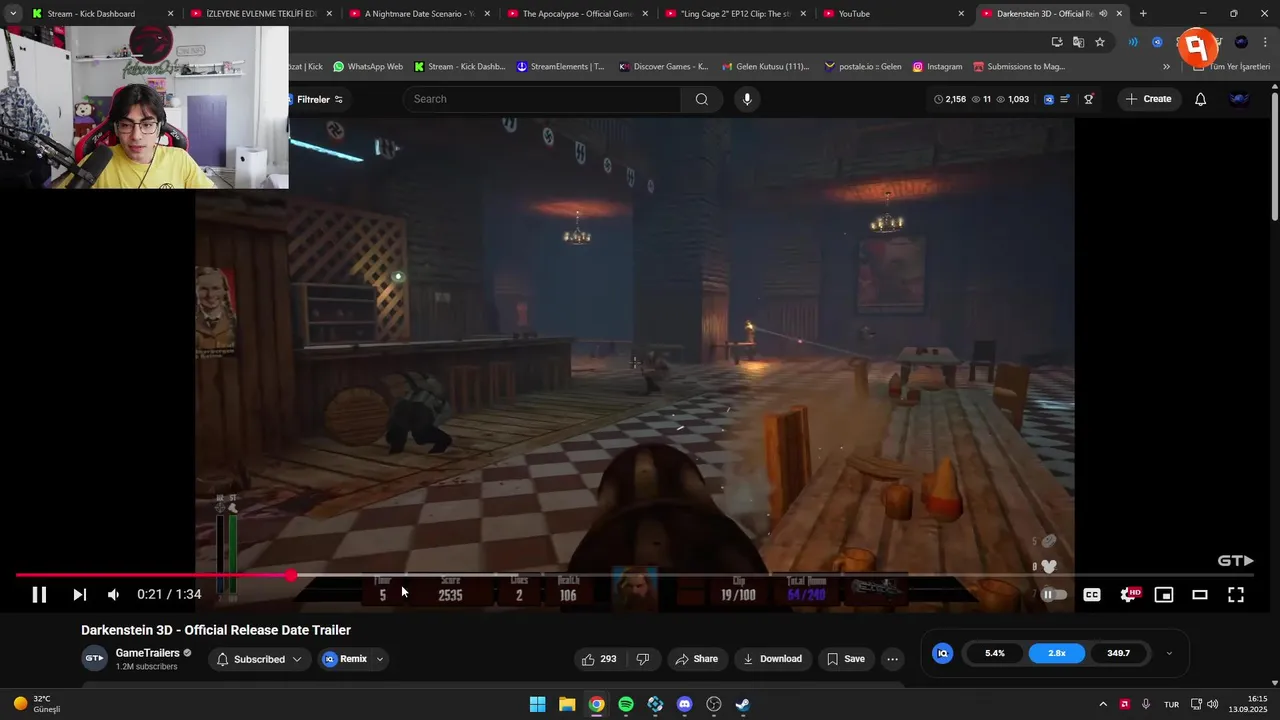Share the Darkenstein 3D trailer

coord(696,659)
